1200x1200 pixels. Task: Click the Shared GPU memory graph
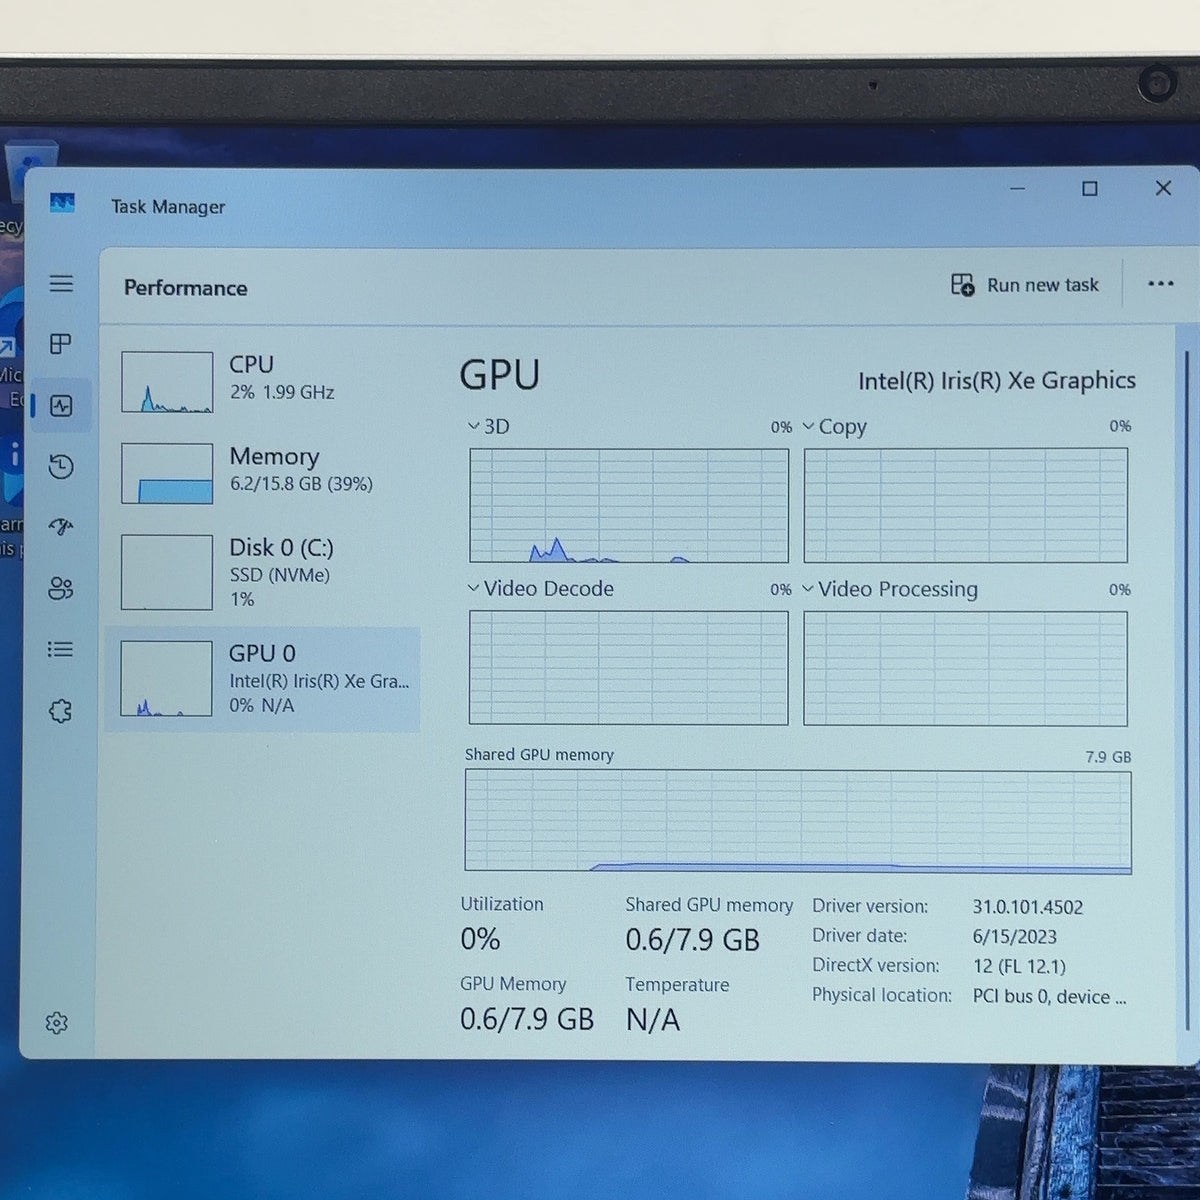tap(798, 821)
